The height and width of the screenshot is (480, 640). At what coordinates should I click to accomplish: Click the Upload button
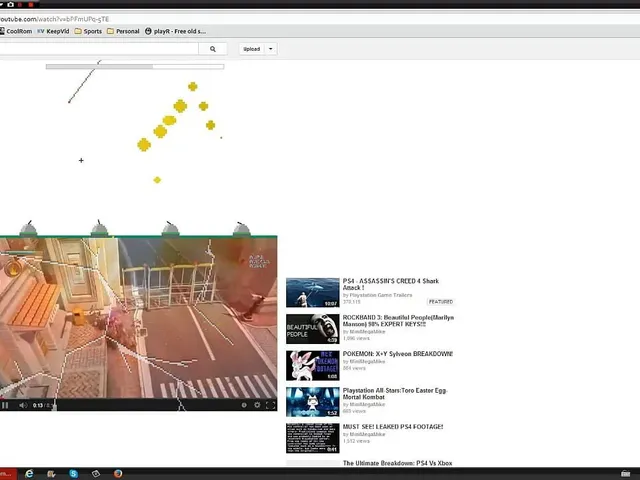(252, 49)
